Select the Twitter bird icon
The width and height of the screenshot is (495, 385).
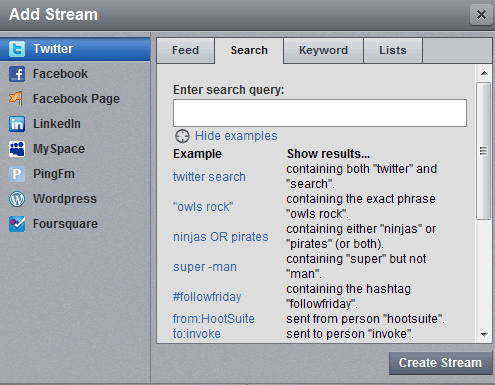[17, 49]
